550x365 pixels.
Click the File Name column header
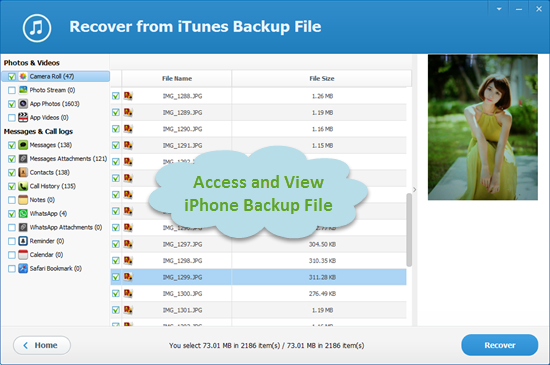point(177,79)
